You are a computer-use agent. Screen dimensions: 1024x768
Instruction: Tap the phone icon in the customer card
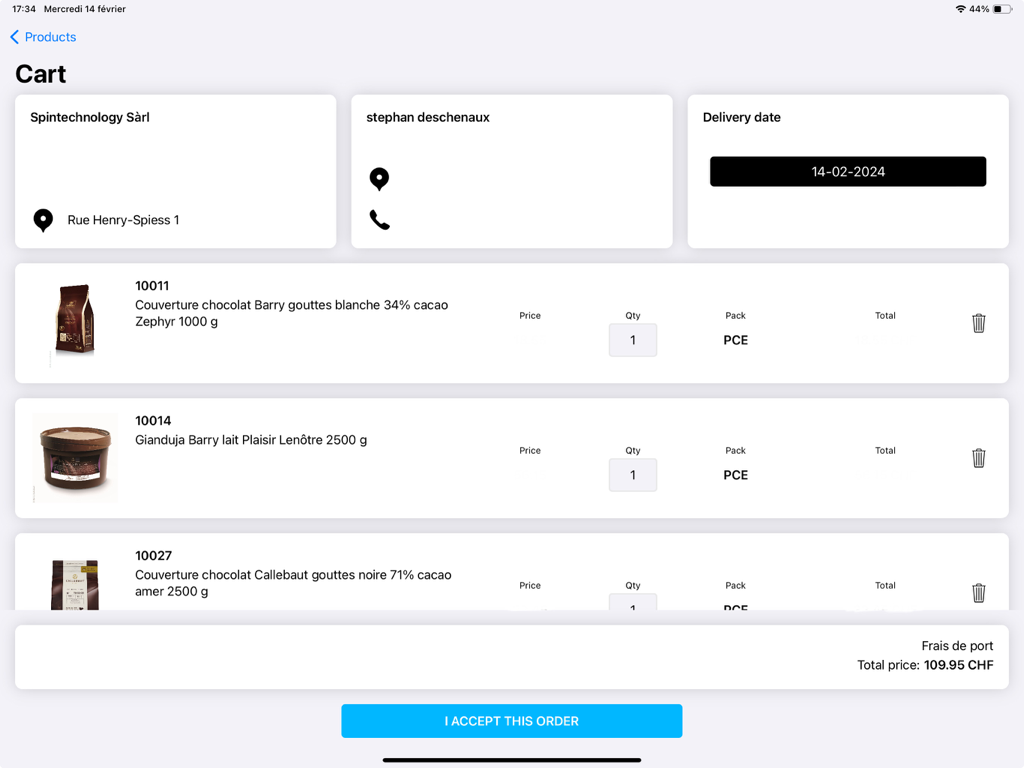pos(379,222)
